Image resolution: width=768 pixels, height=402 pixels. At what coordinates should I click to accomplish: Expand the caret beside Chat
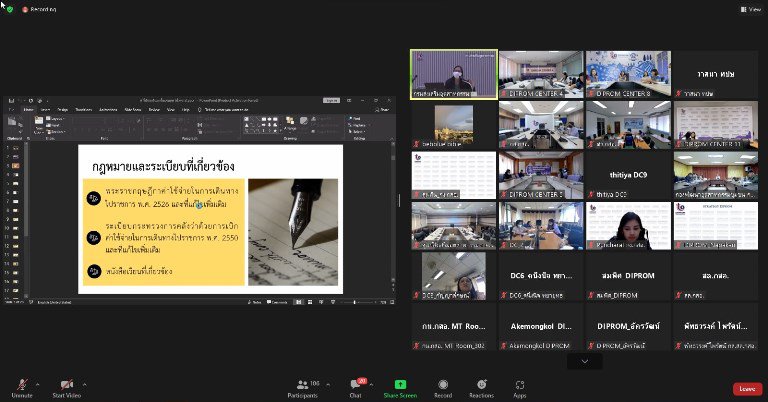click(x=371, y=385)
